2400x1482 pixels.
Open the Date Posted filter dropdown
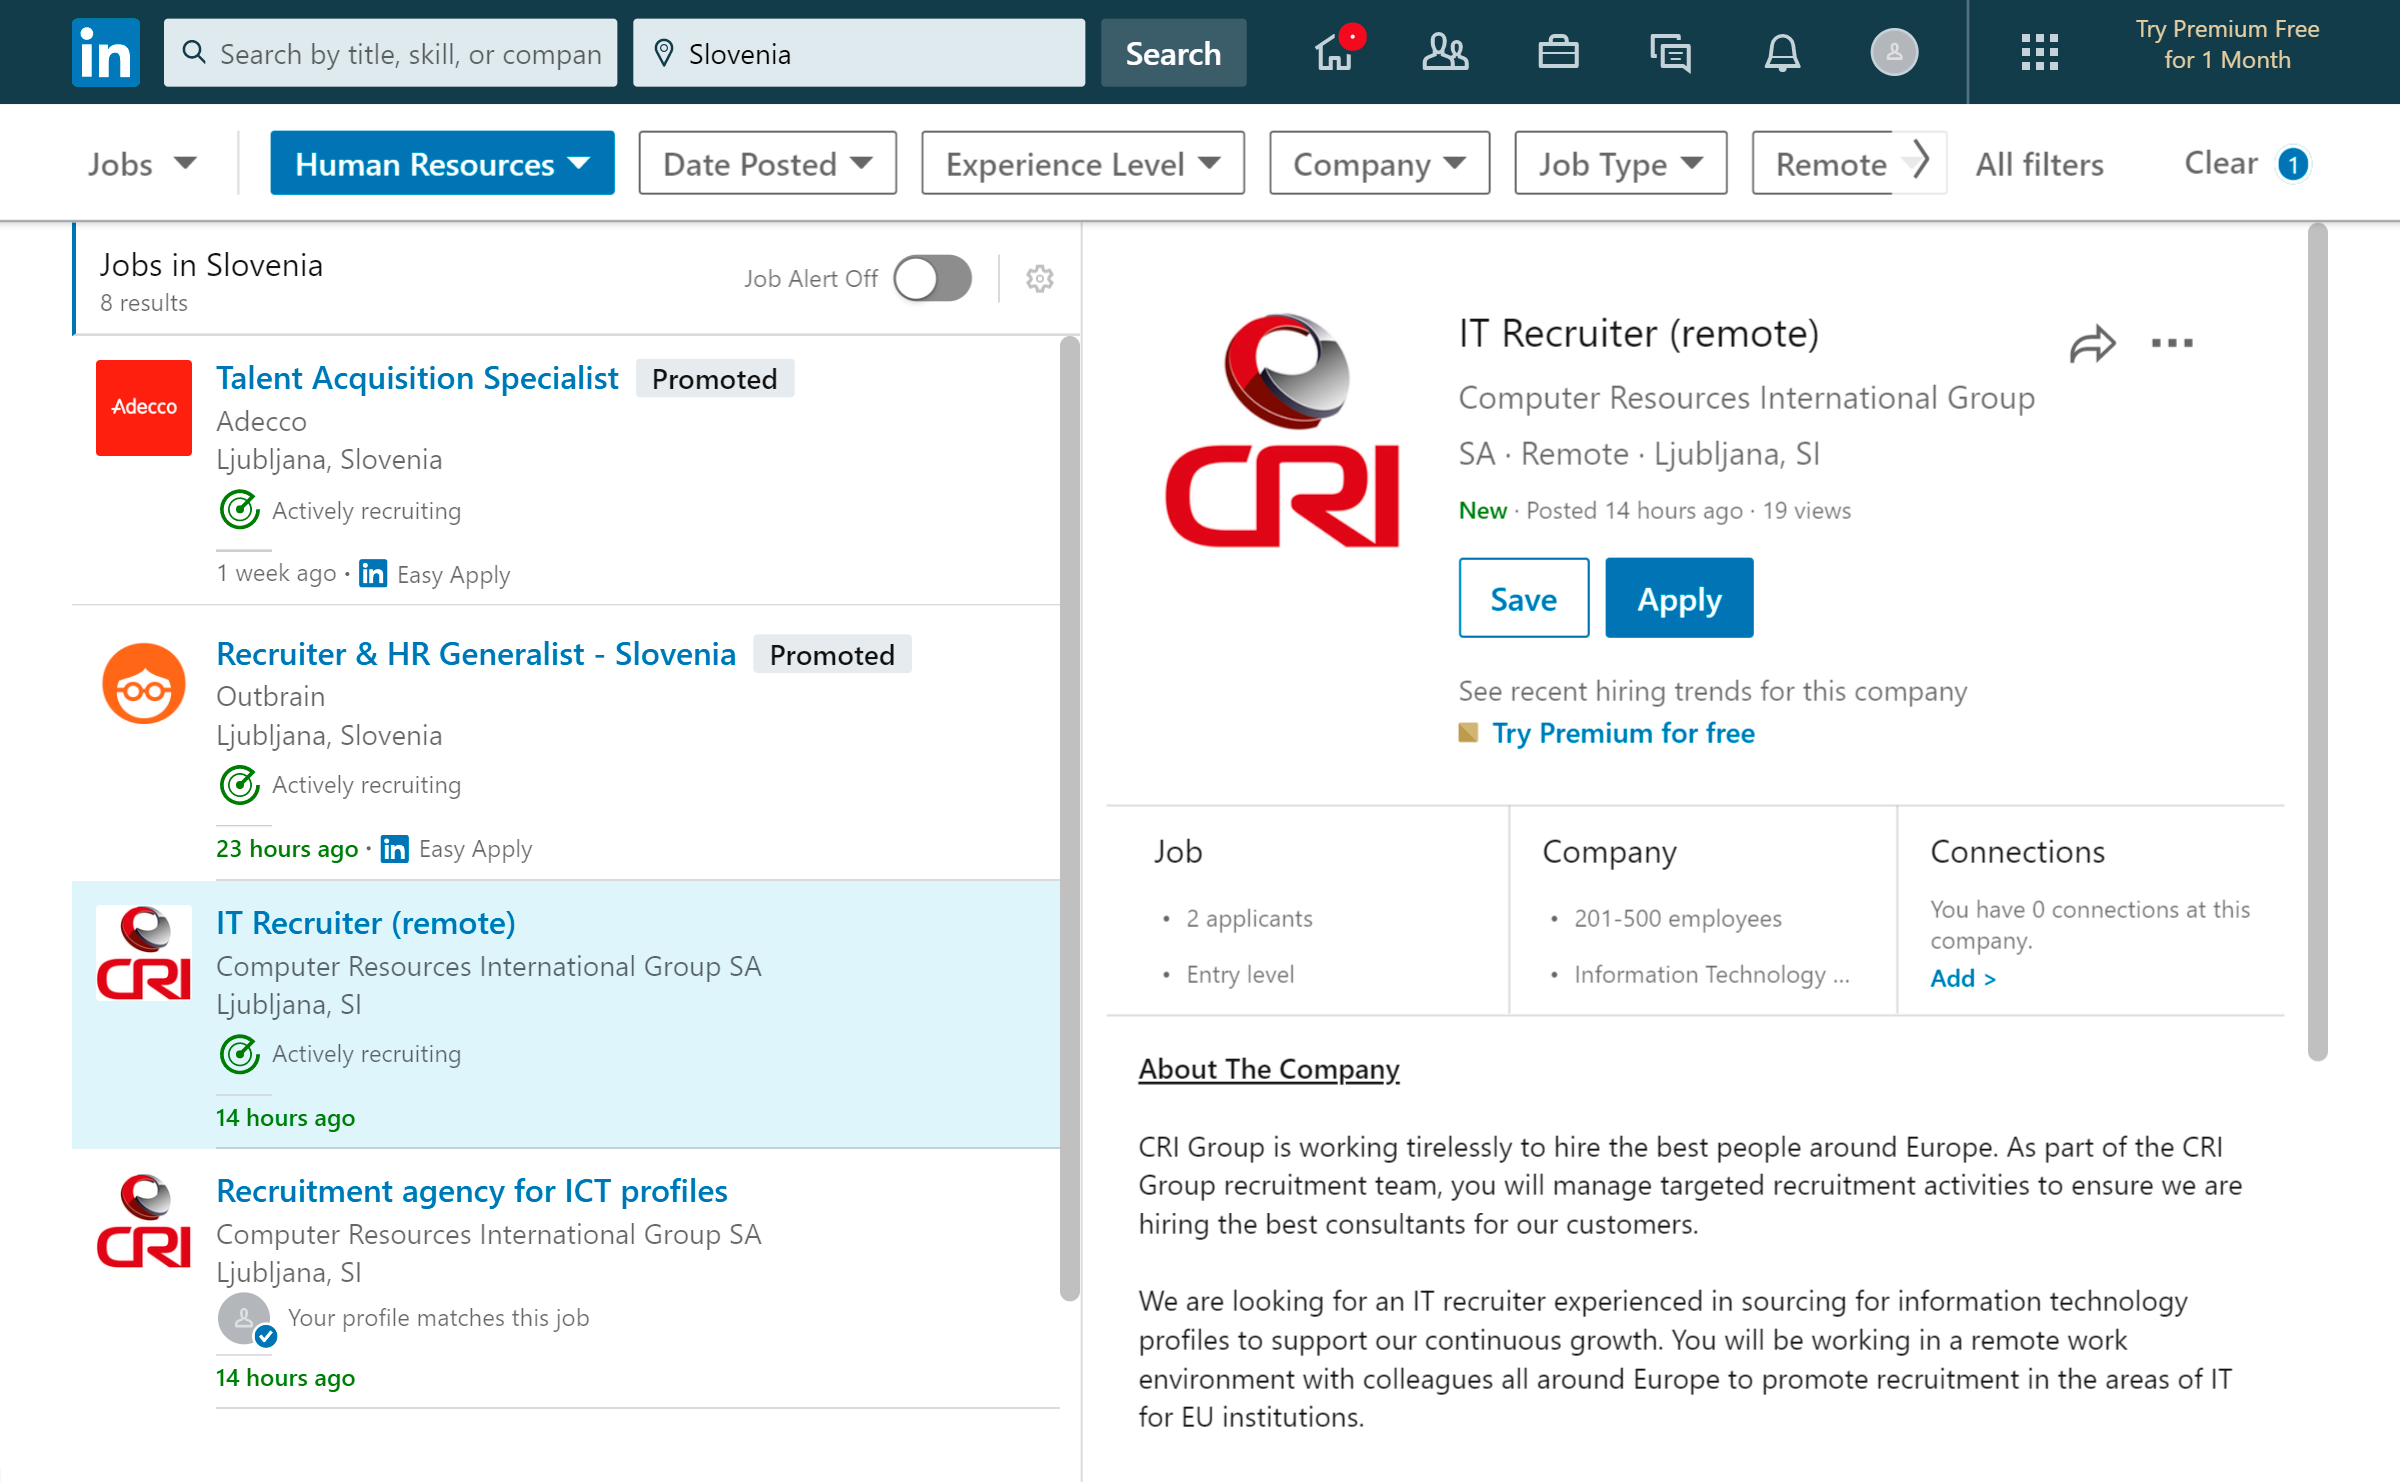coord(767,163)
